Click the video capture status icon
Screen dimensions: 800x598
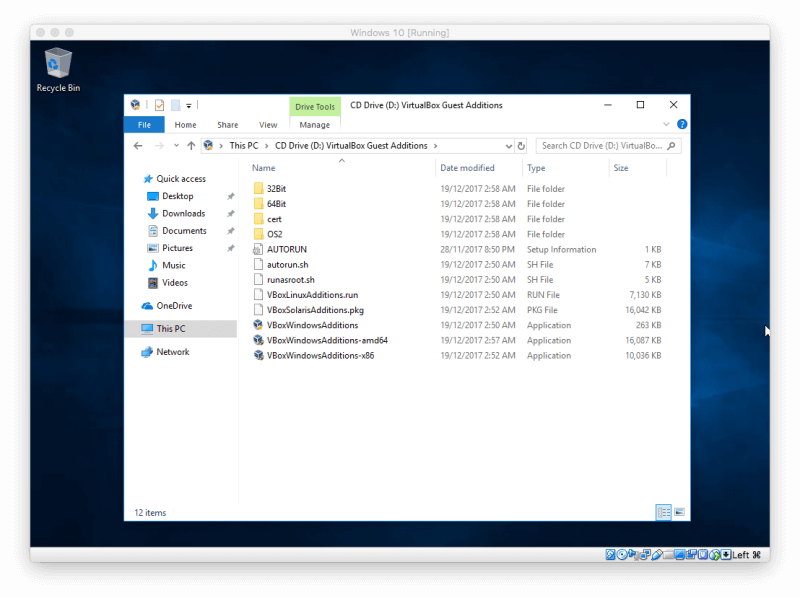coord(691,555)
